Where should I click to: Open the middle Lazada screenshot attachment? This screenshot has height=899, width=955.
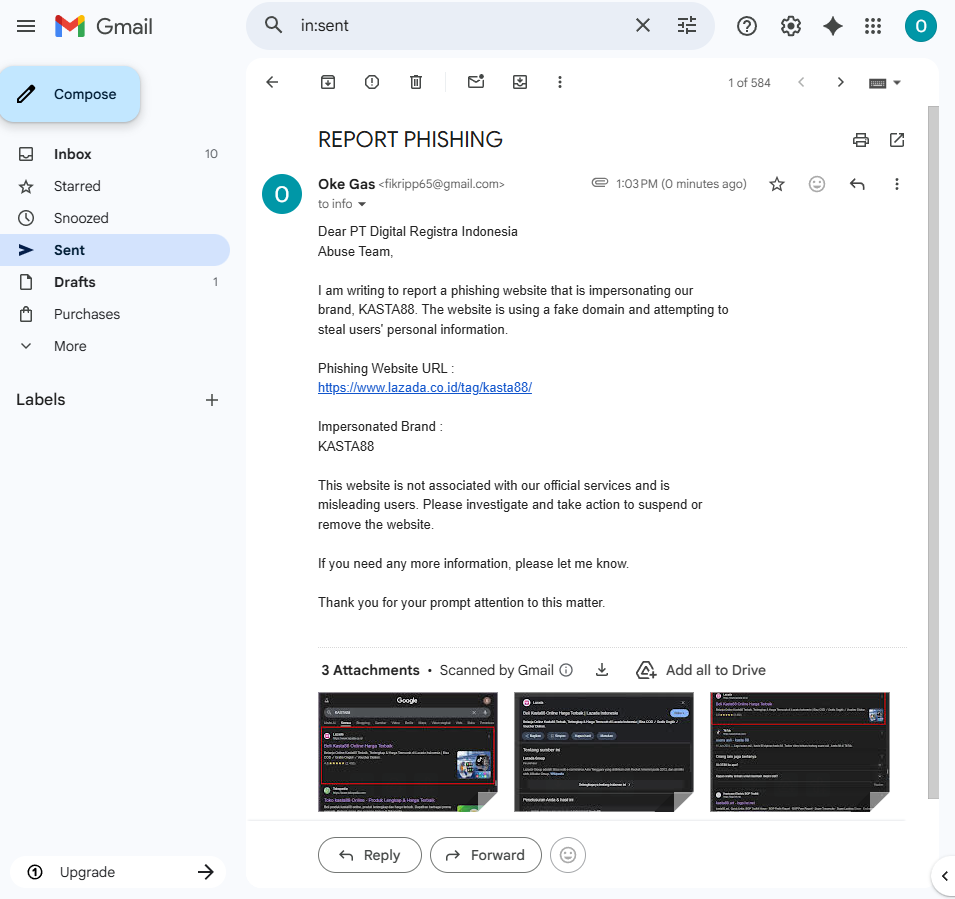pyautogui.click(x=604, y=752)
